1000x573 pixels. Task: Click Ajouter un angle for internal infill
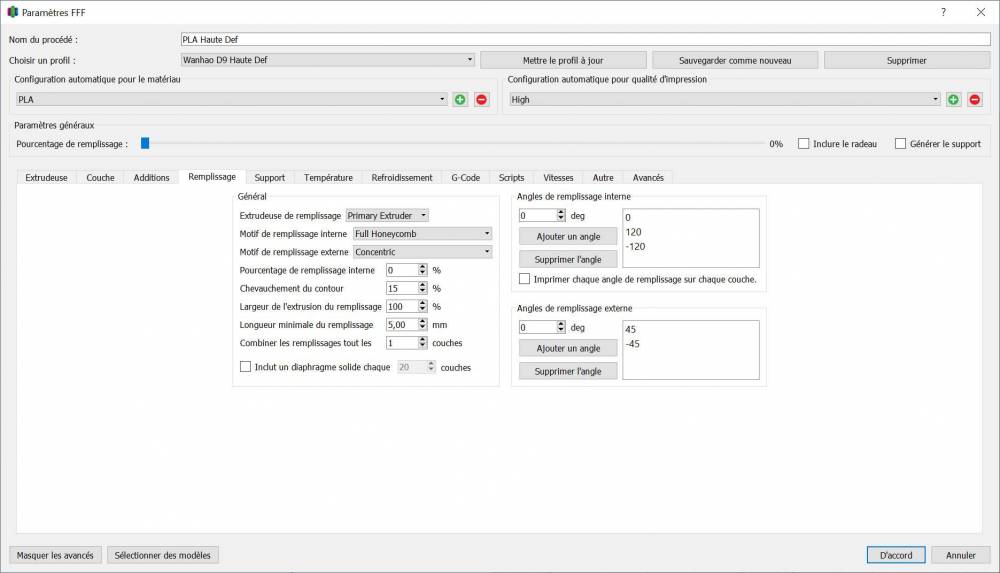(x=568, y=236)
